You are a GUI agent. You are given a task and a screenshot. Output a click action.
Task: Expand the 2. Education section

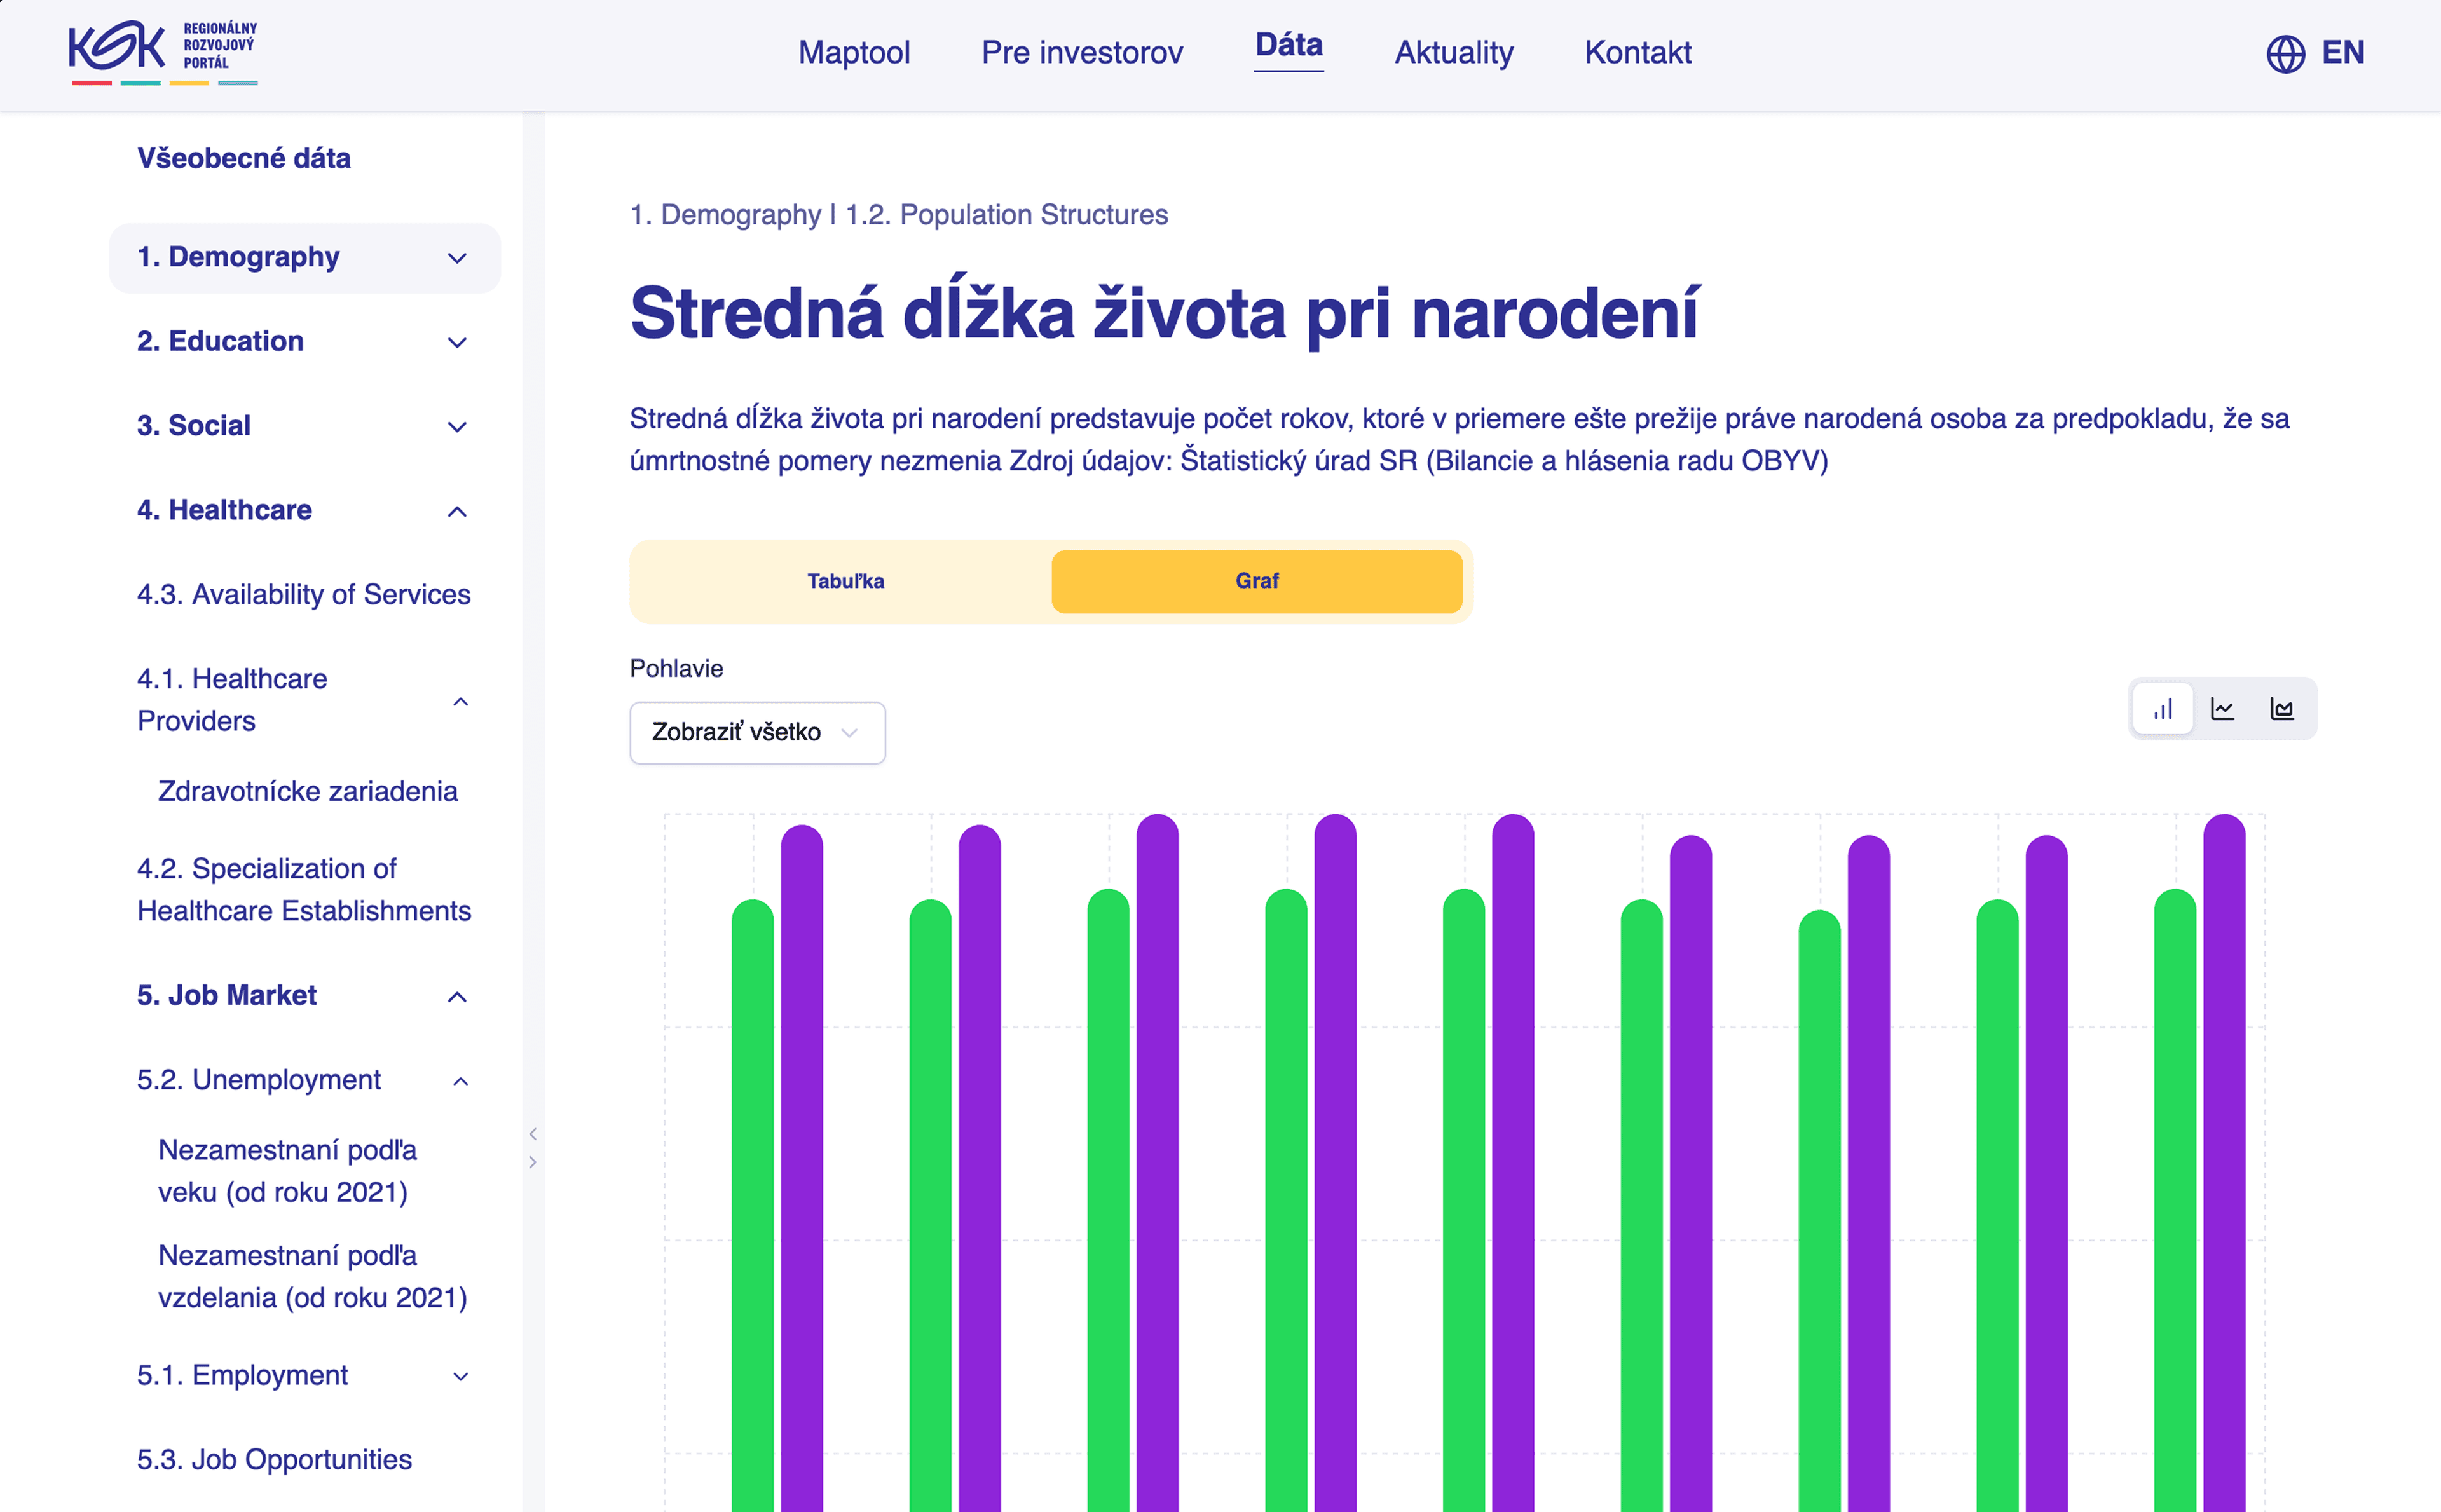coord(457,343)
